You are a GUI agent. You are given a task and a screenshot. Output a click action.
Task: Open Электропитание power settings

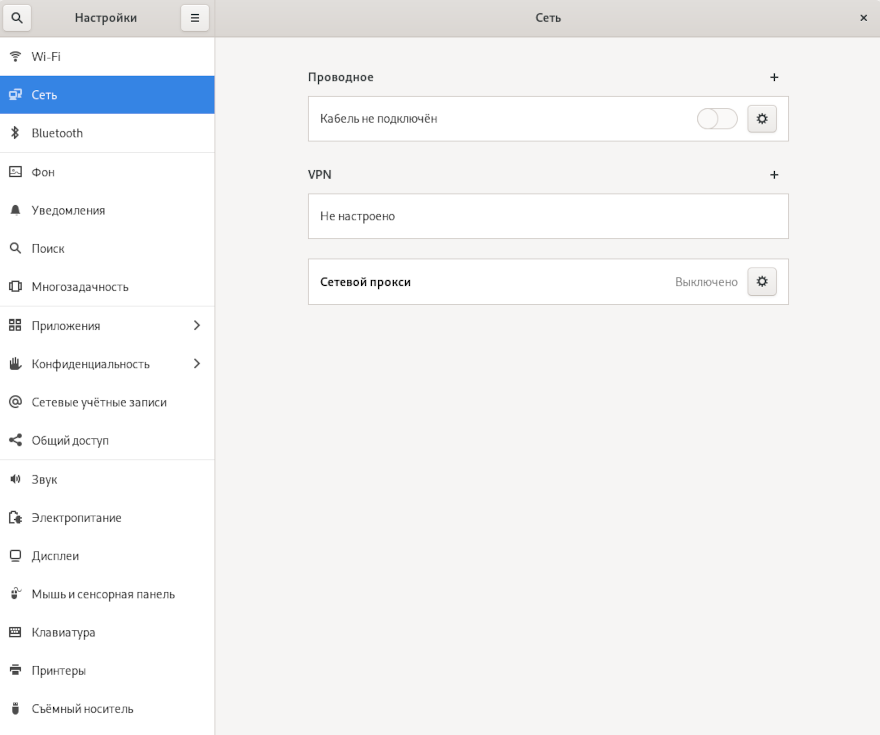pyautogui.click(x=76, y=518)
